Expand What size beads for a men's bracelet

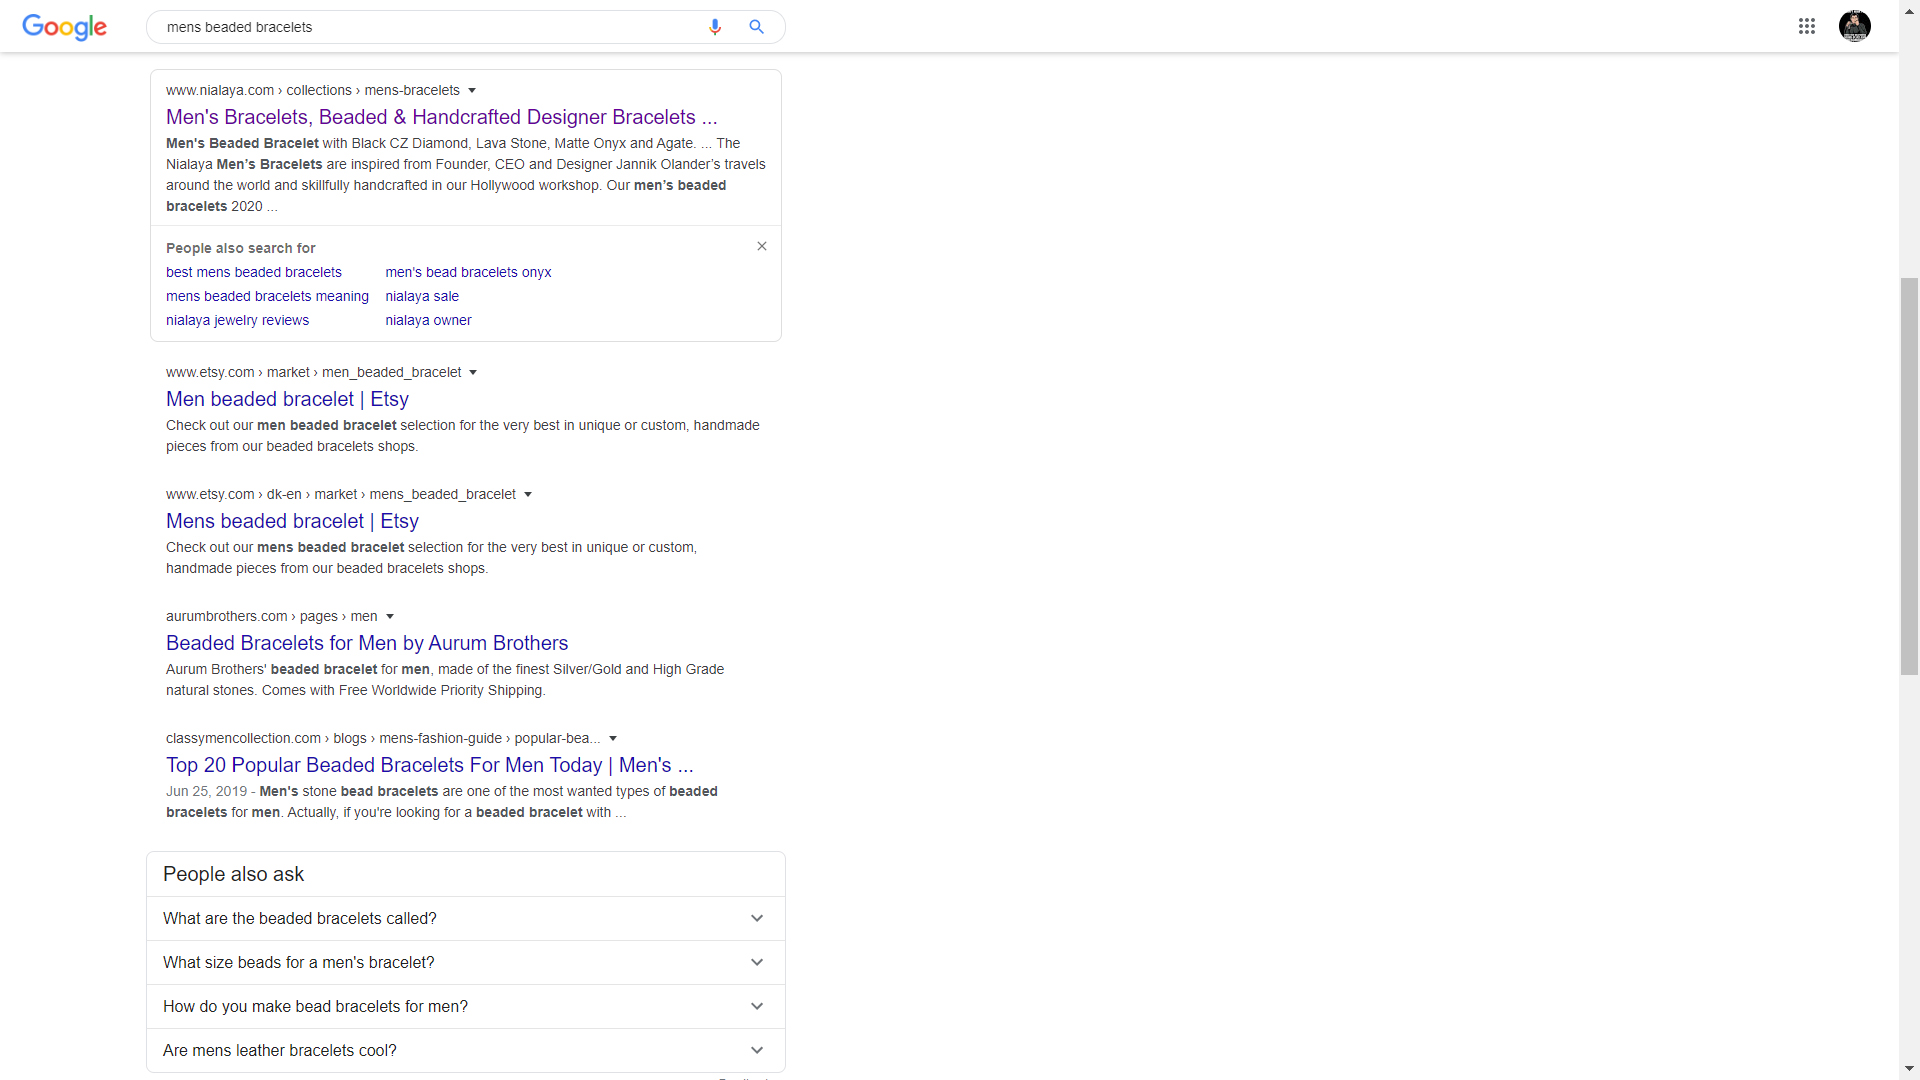466,962
